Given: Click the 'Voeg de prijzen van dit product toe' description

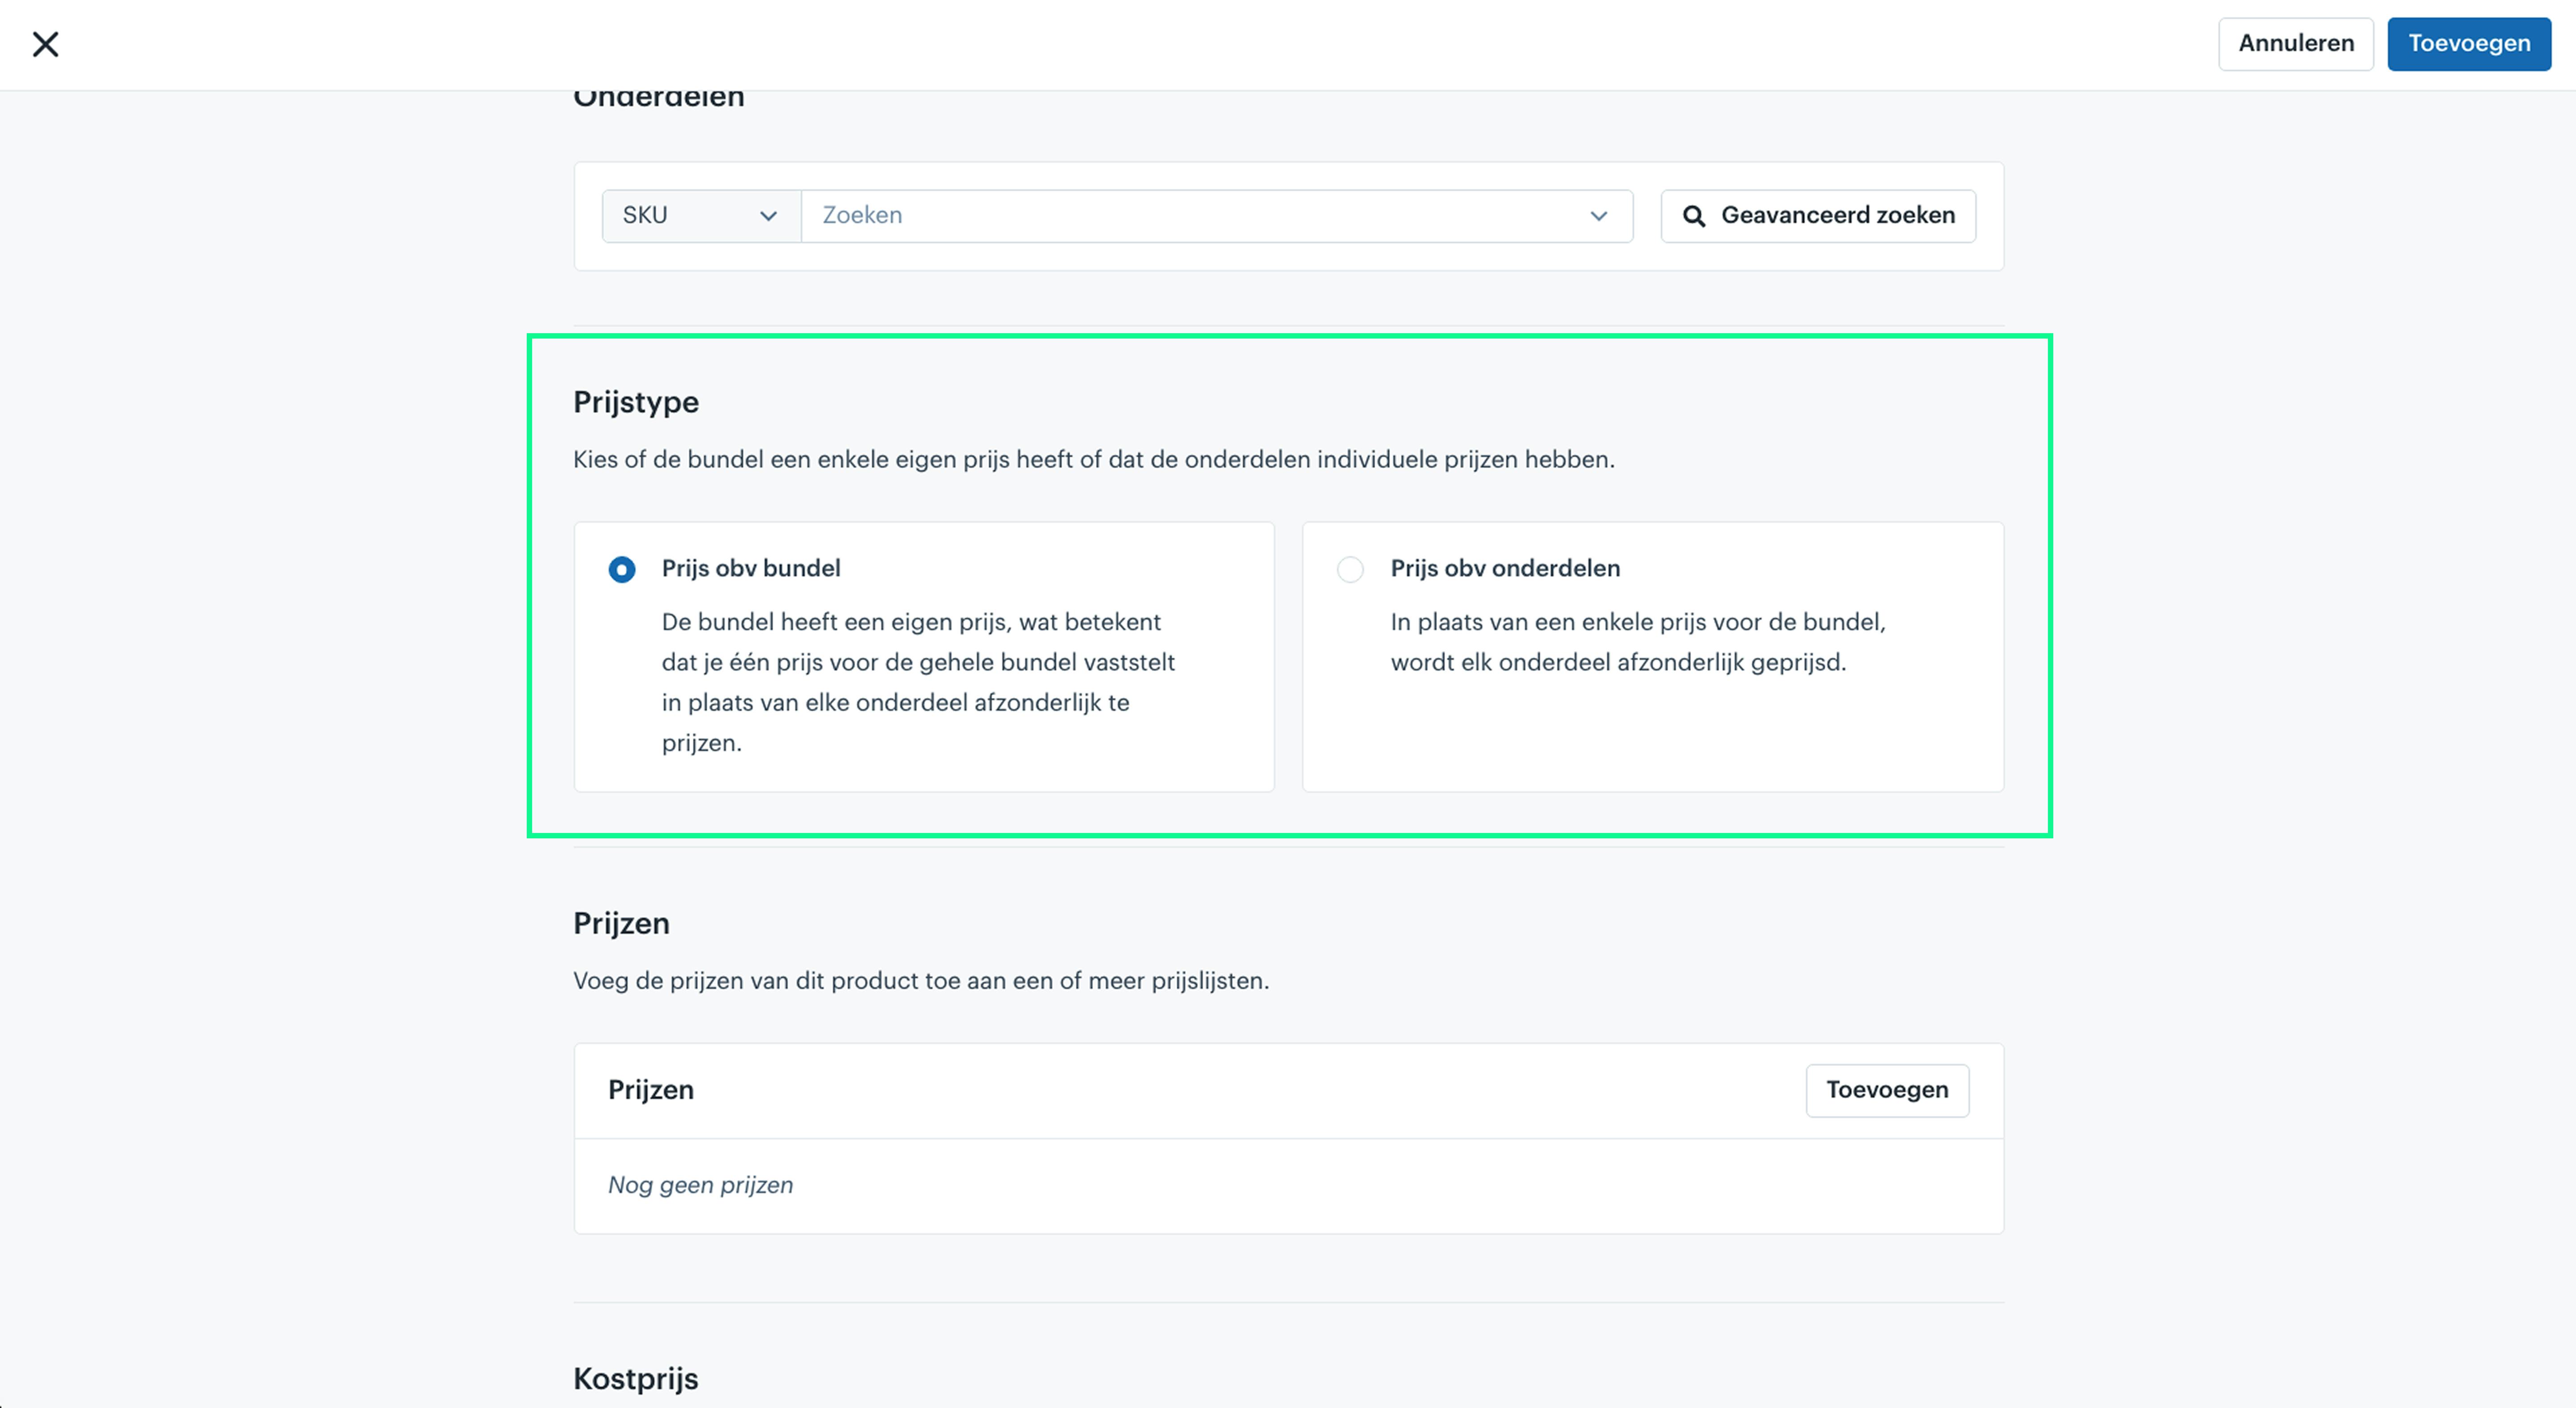Looking at the screenshot, I should (x=921, y=981).
